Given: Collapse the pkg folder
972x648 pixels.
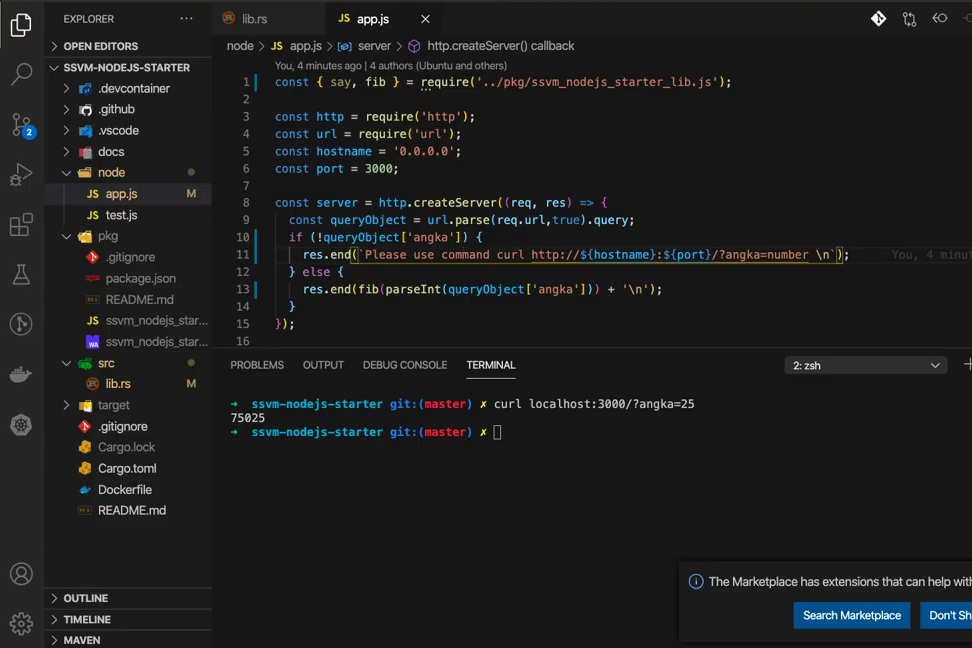Looking at the screenshot, I should [129, 236].
